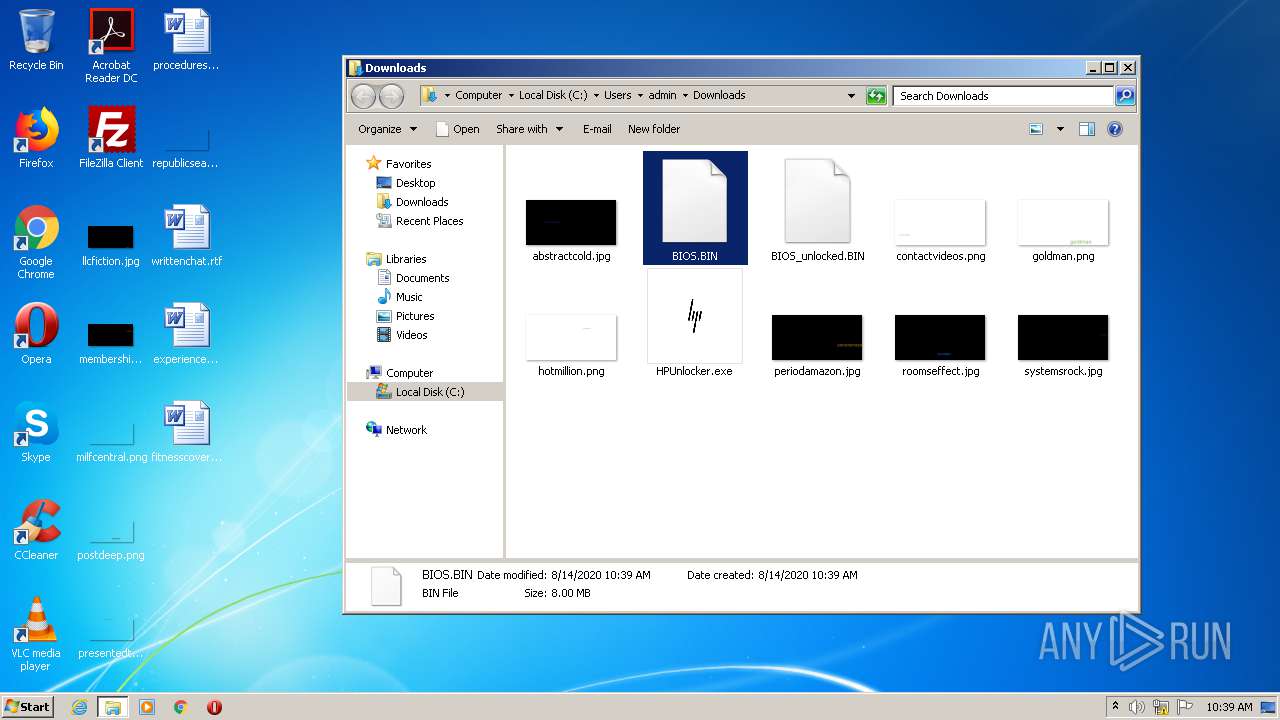The width and height of the screenshot is (1280, 720).
Task: Select Network in navigation pane
Action: point(406,430)
